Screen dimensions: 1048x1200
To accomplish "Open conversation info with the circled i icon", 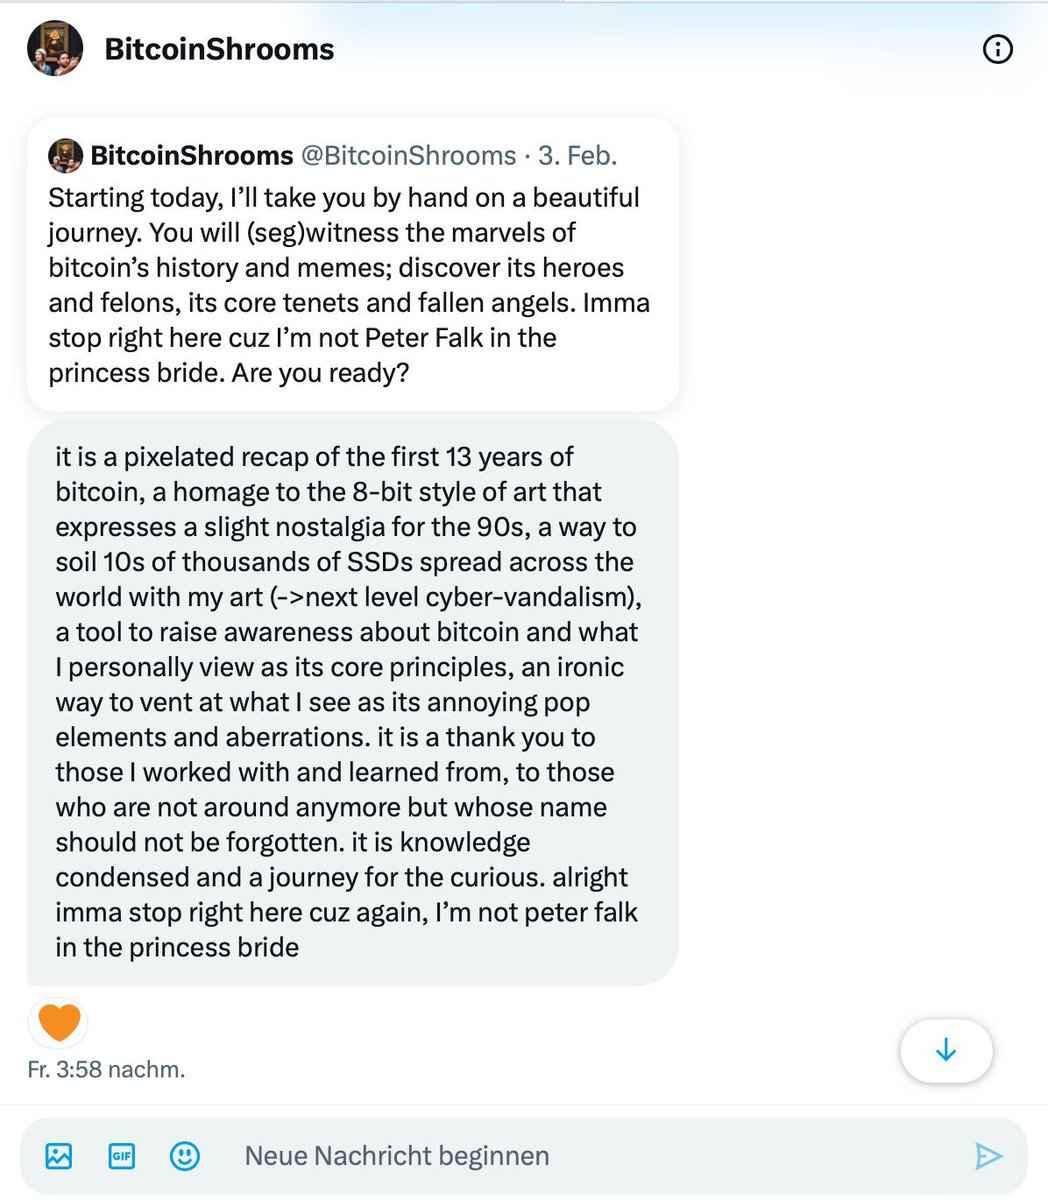I will point(998,49).
